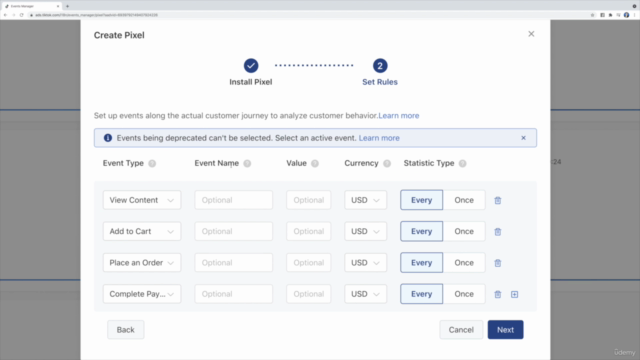Click the Back button
The image size is (640, 360).
(125, 330)
